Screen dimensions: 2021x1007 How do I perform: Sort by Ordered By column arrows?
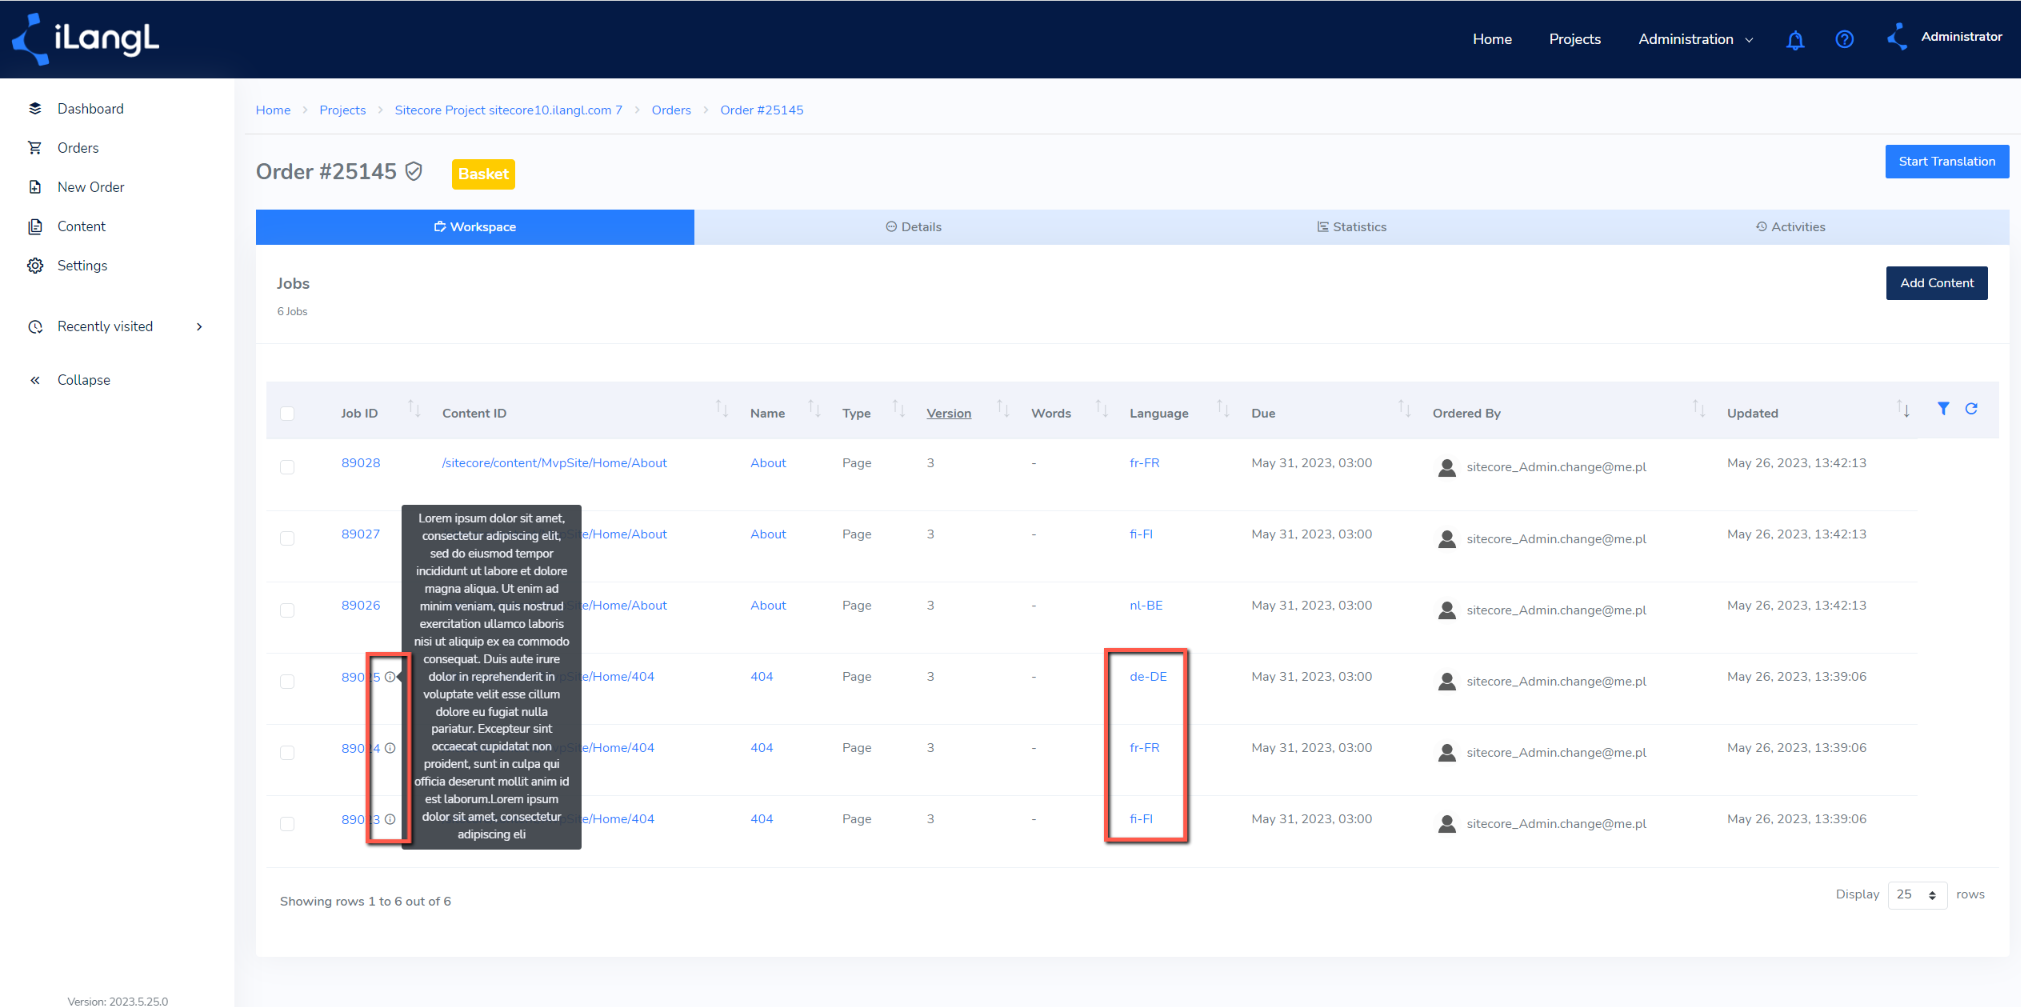[1698, 408]
